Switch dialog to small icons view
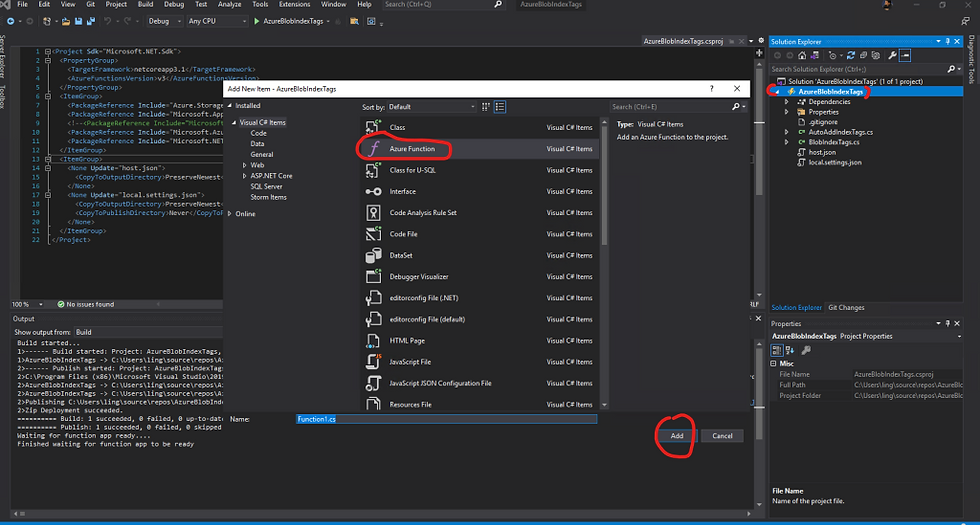 486,107
